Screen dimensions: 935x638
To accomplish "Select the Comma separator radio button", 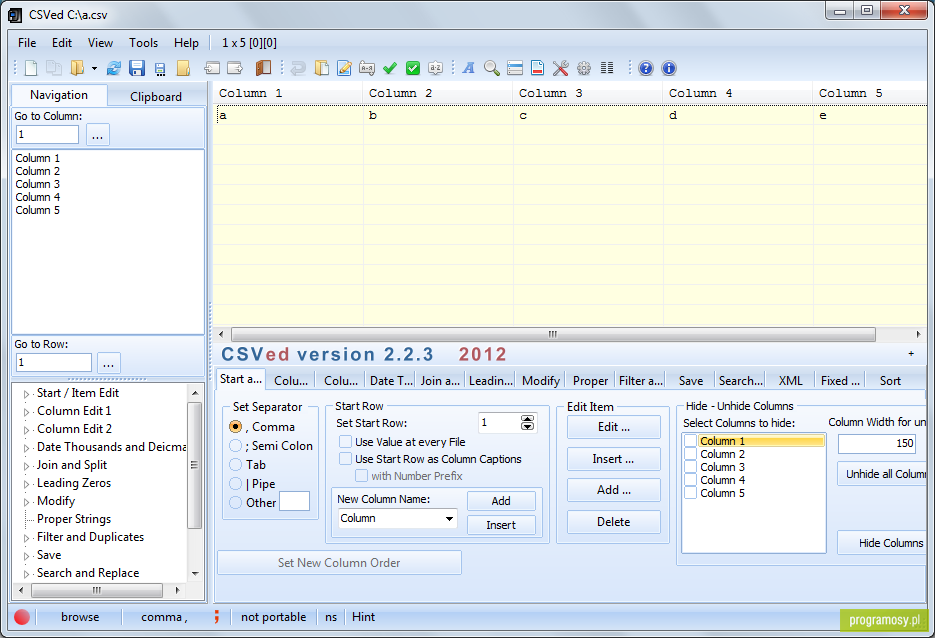I will (x=236, y=427).
